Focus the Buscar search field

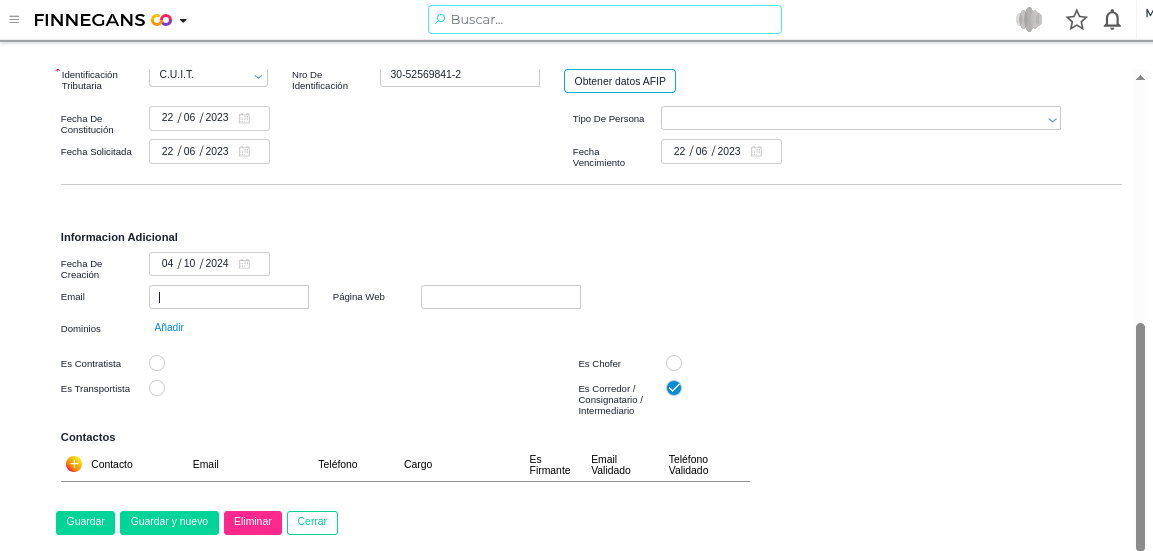[604, 20]
